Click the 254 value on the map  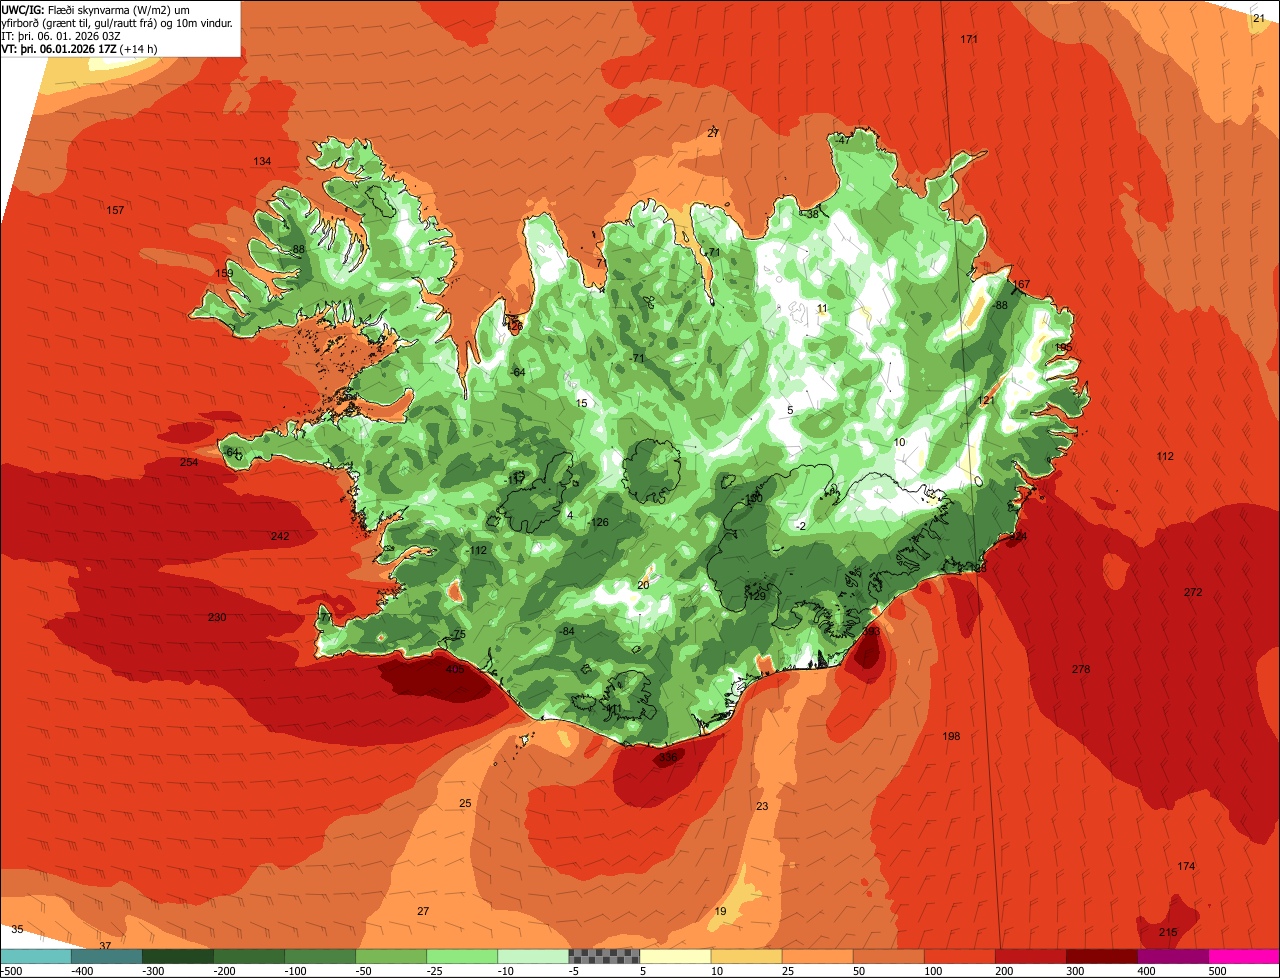pyautogui.click(x=189, y=462)
